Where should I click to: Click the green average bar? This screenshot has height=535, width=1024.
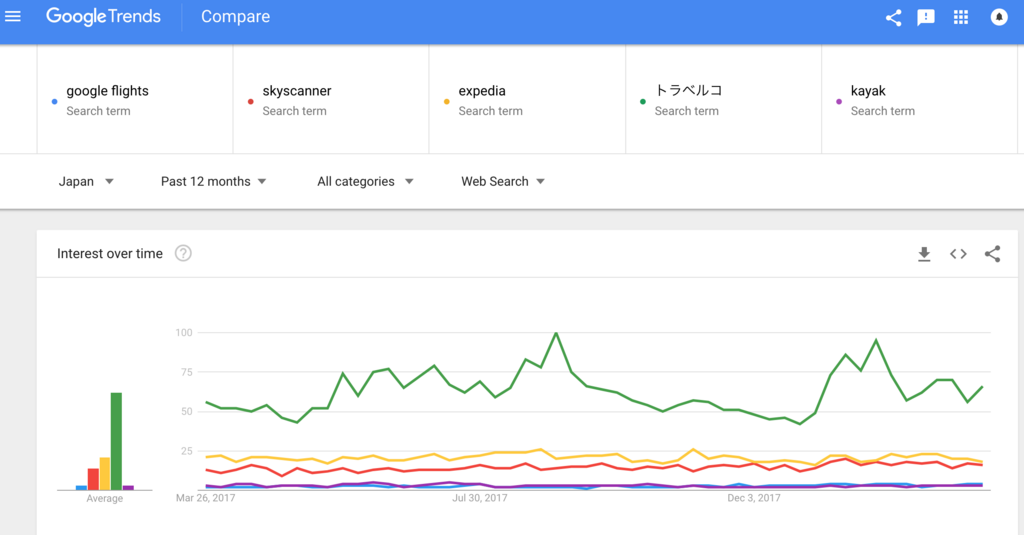click(x=116, y=441)
